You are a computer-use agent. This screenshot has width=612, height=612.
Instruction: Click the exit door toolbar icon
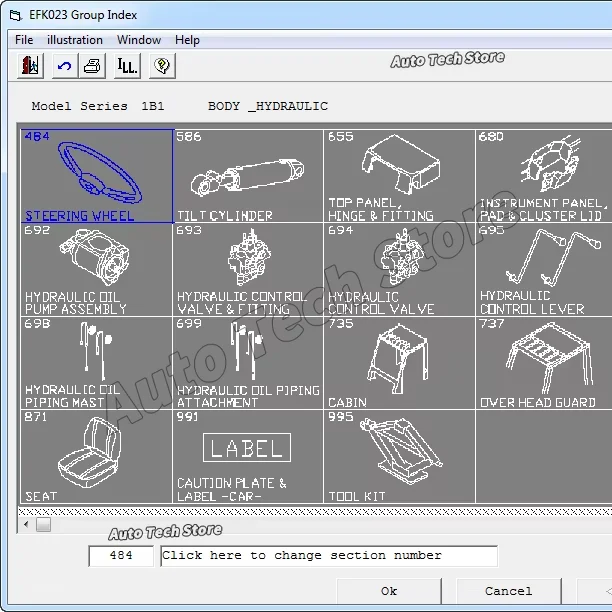point(30,66)
